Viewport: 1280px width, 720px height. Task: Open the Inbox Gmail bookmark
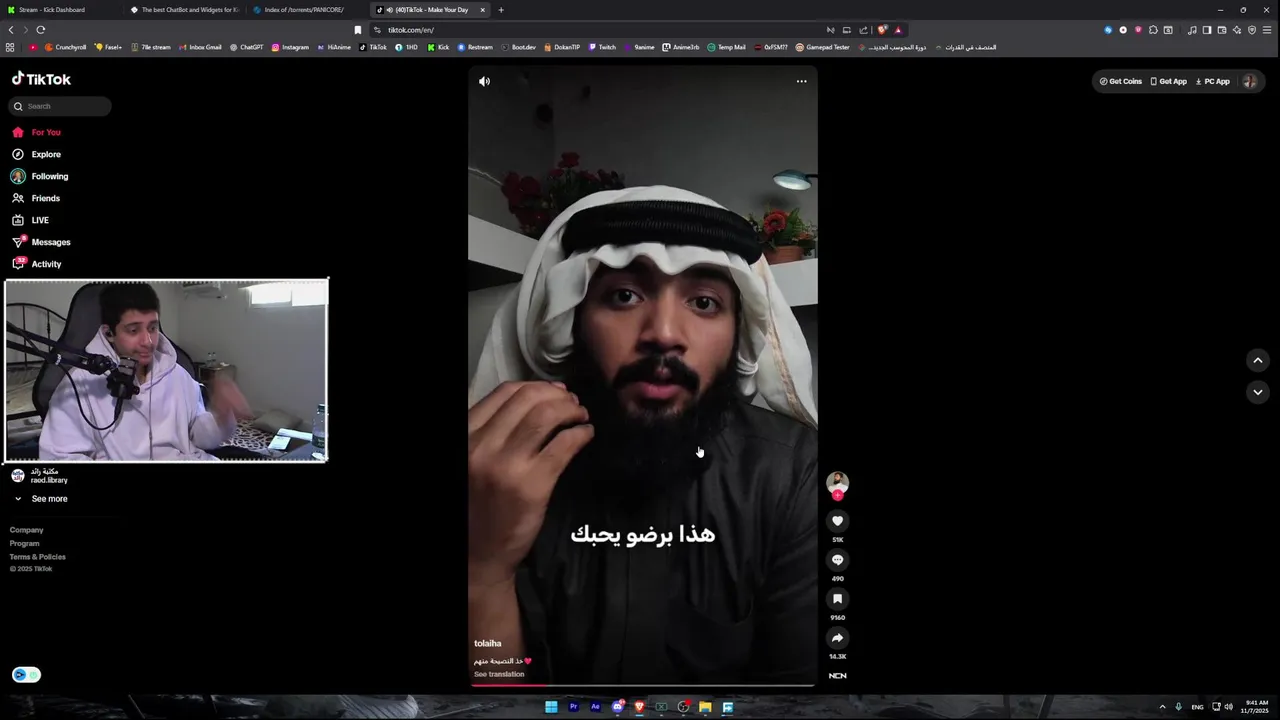click(x=200, y=47)
